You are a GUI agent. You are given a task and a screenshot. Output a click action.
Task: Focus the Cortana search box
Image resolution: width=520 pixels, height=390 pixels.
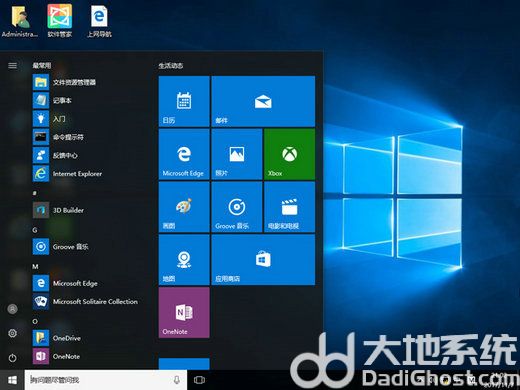pyautogui.click(x=106, y=380)
